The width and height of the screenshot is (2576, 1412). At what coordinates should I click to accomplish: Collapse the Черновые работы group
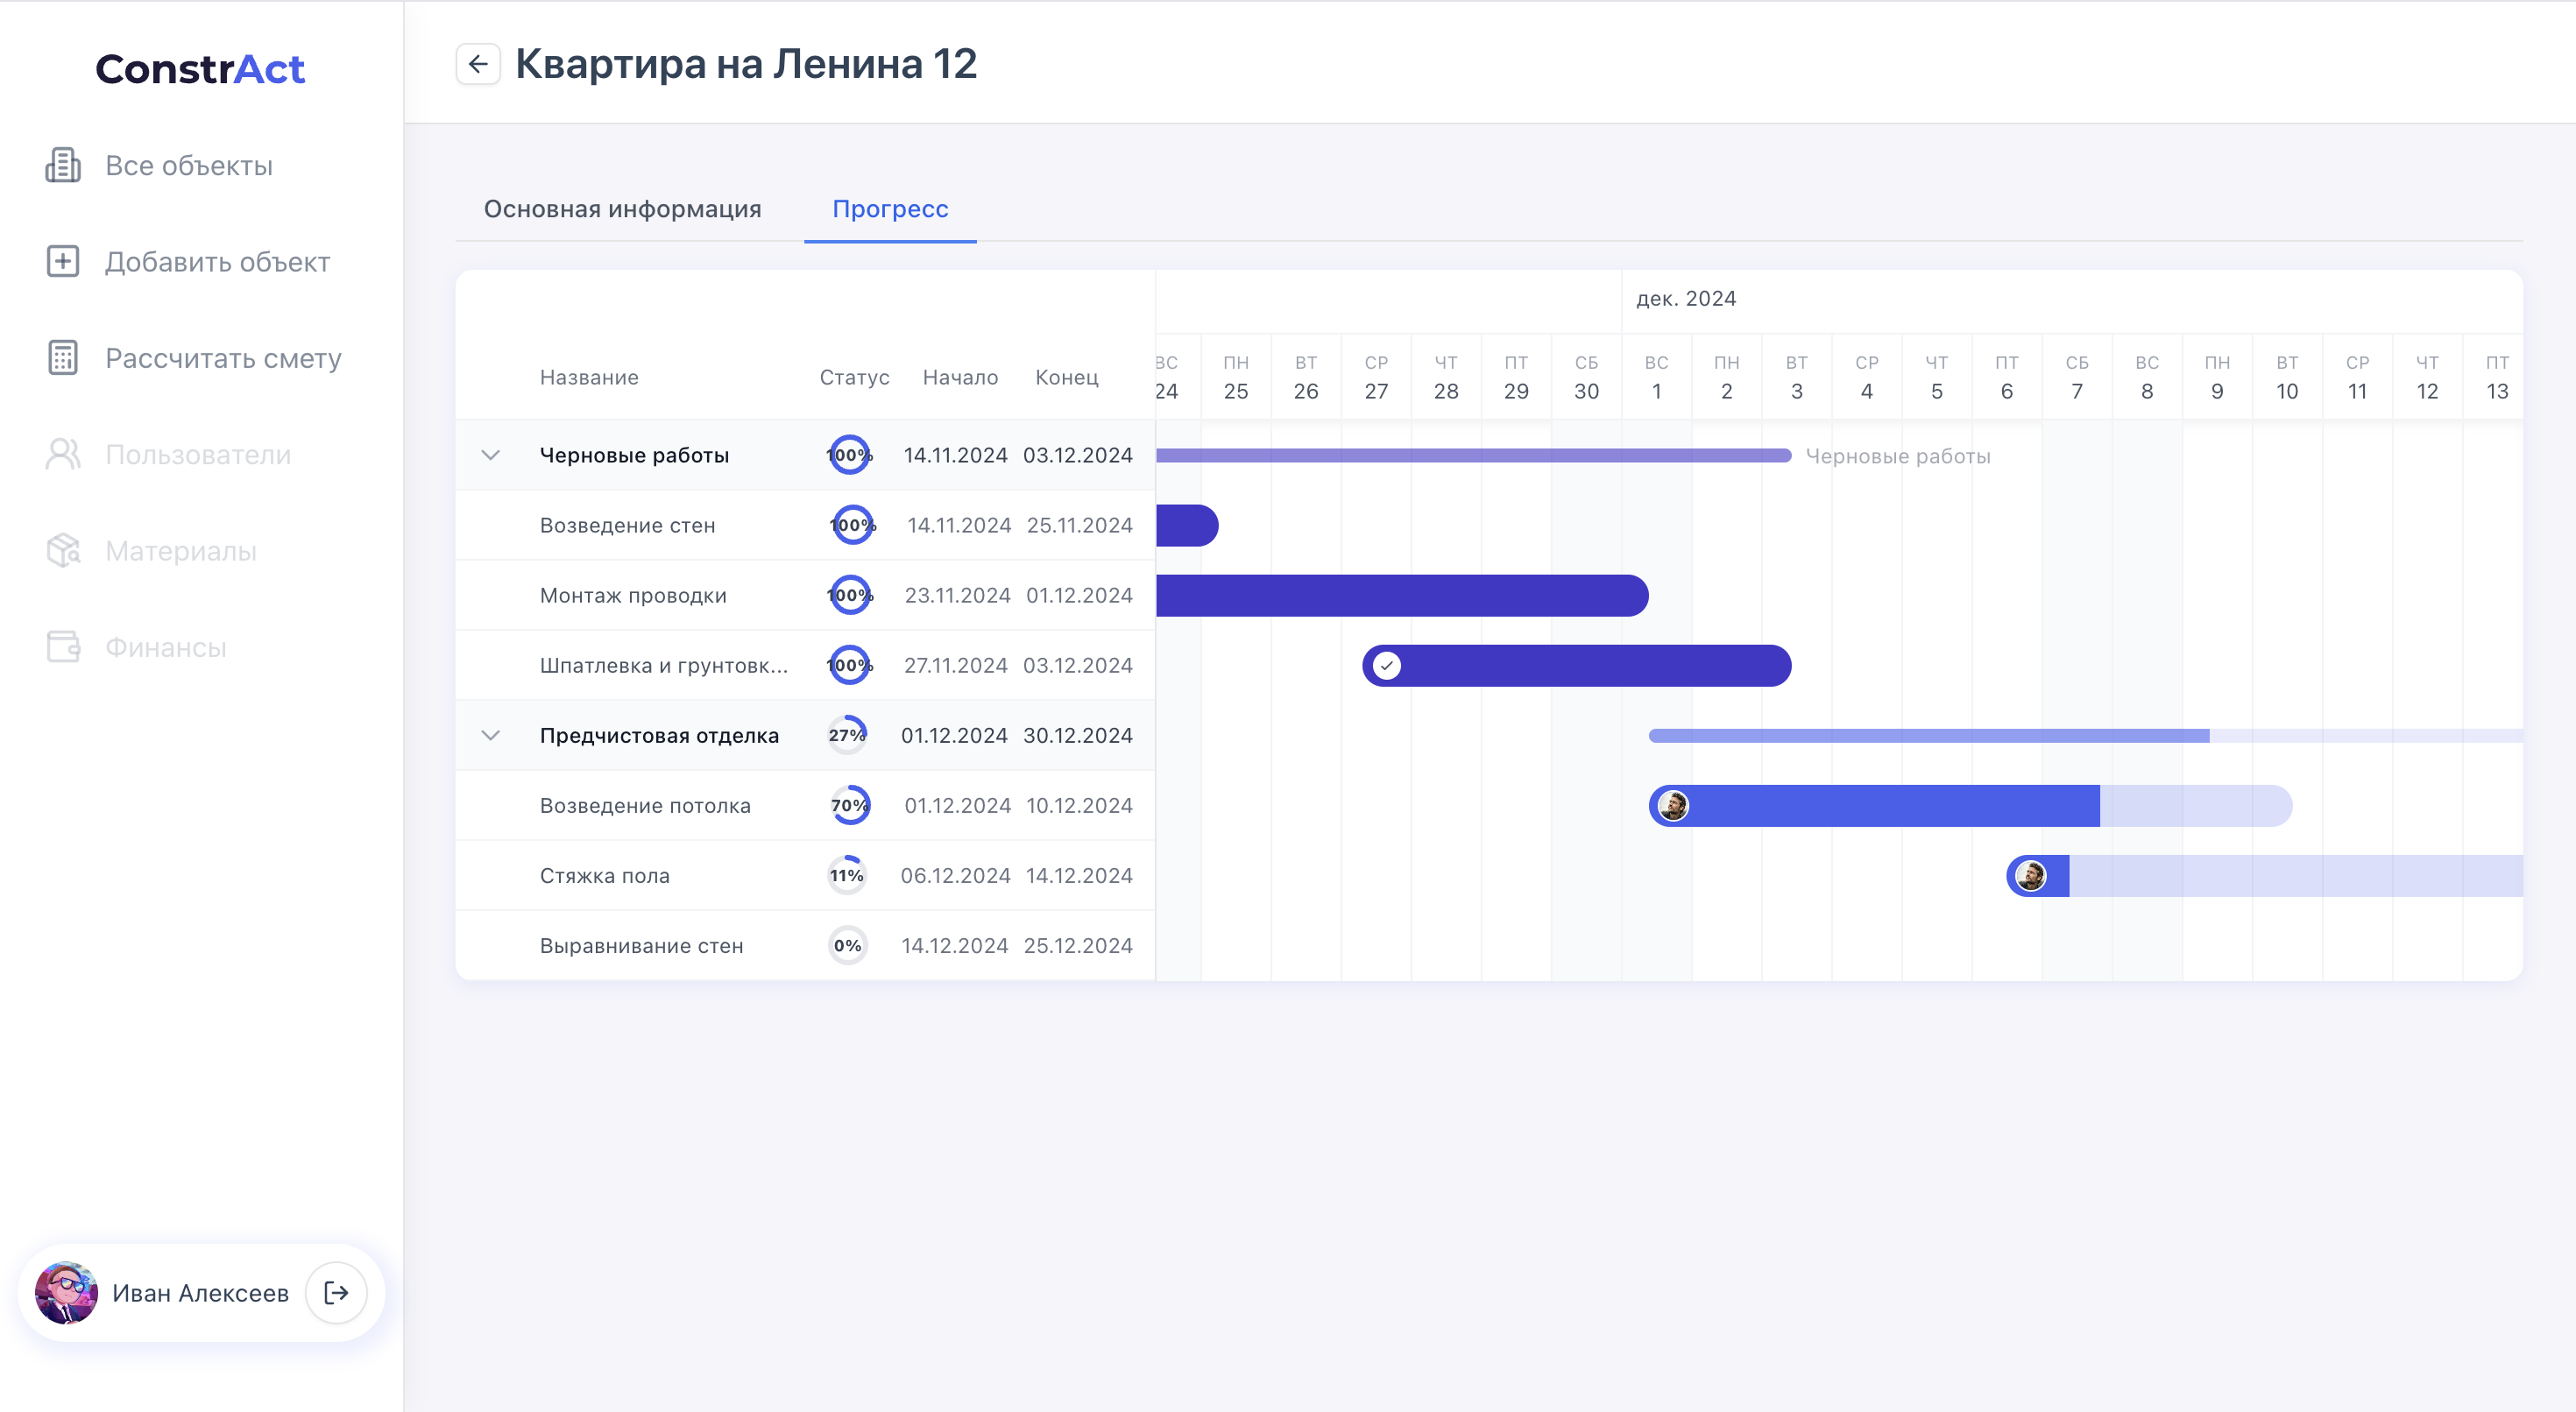pos(491,455)
